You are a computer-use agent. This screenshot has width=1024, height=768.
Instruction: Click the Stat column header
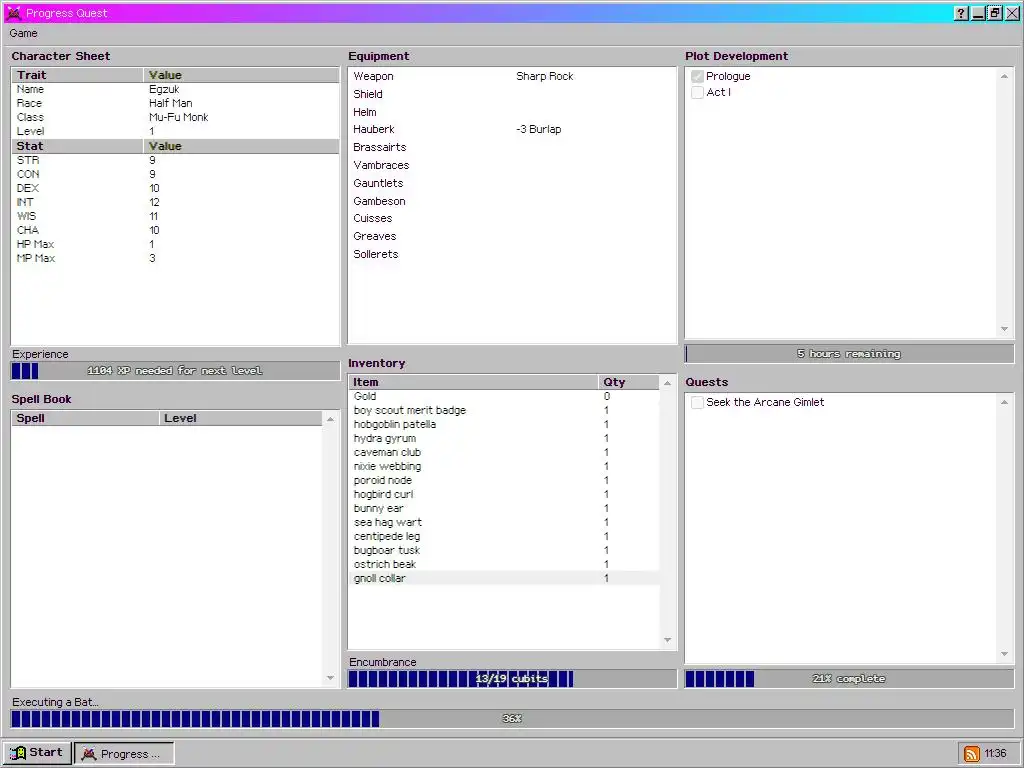click(77, 146)
